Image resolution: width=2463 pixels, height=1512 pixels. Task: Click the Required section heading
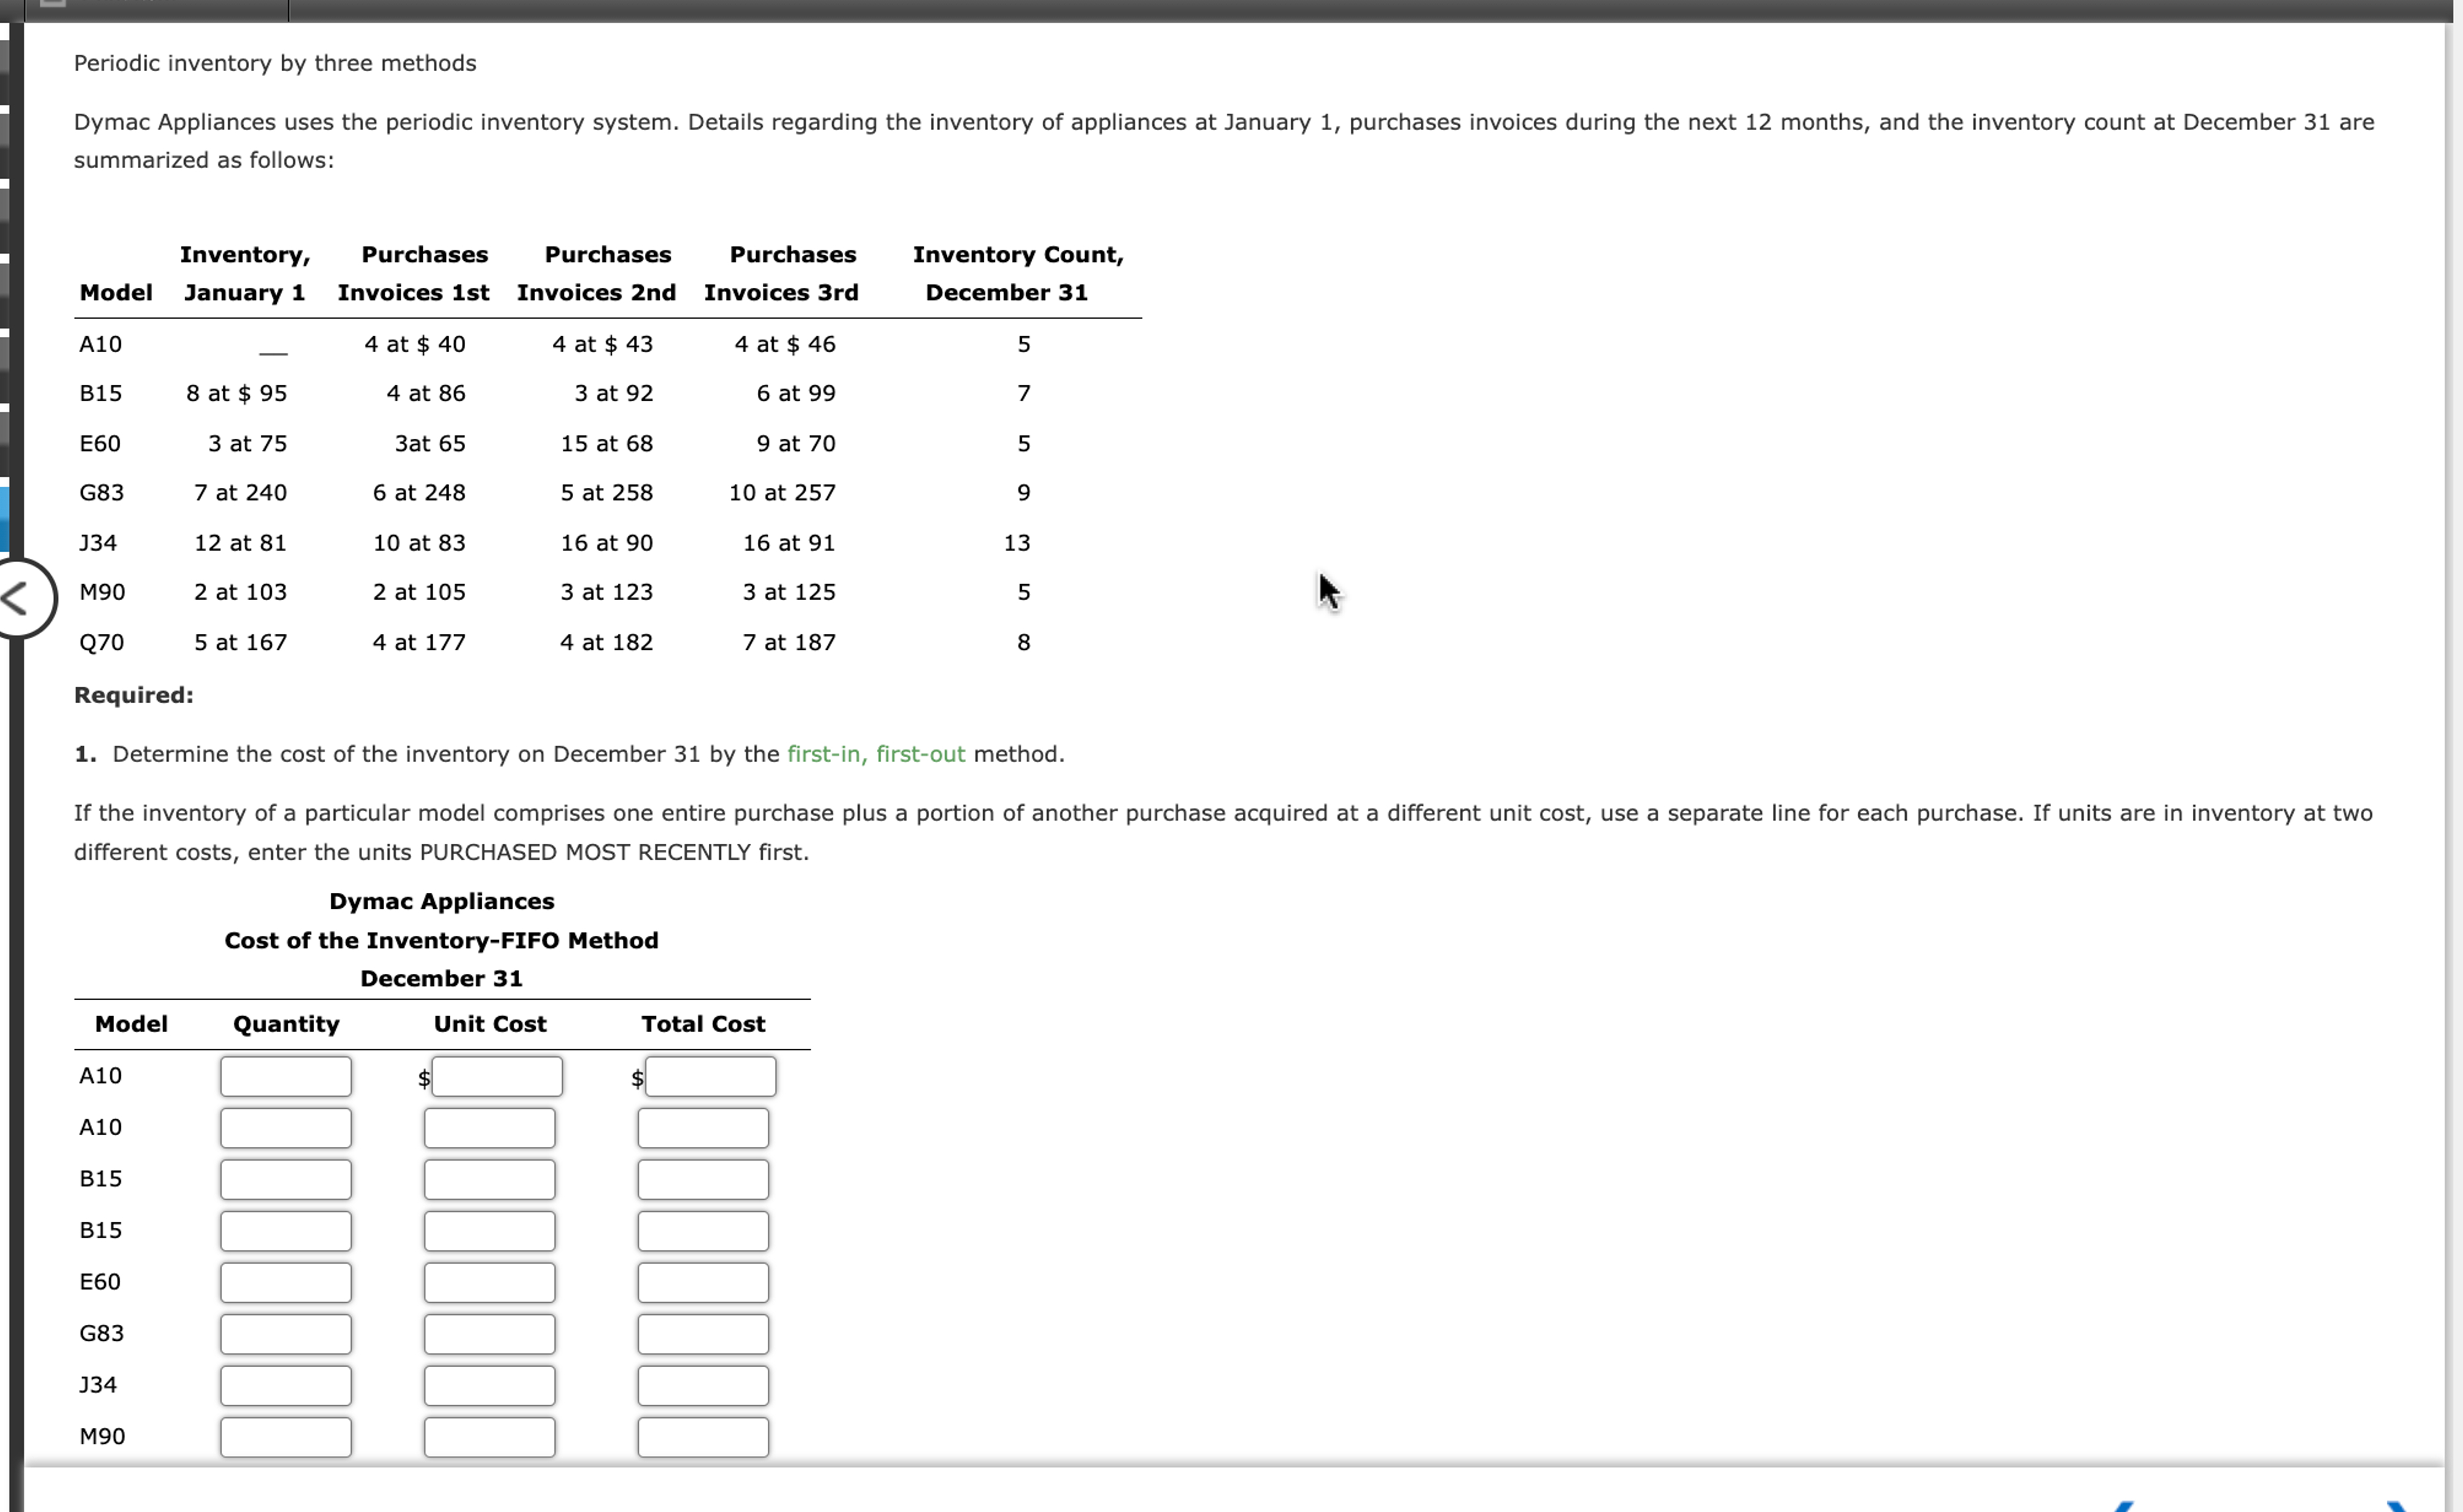(x=133, y=694)
